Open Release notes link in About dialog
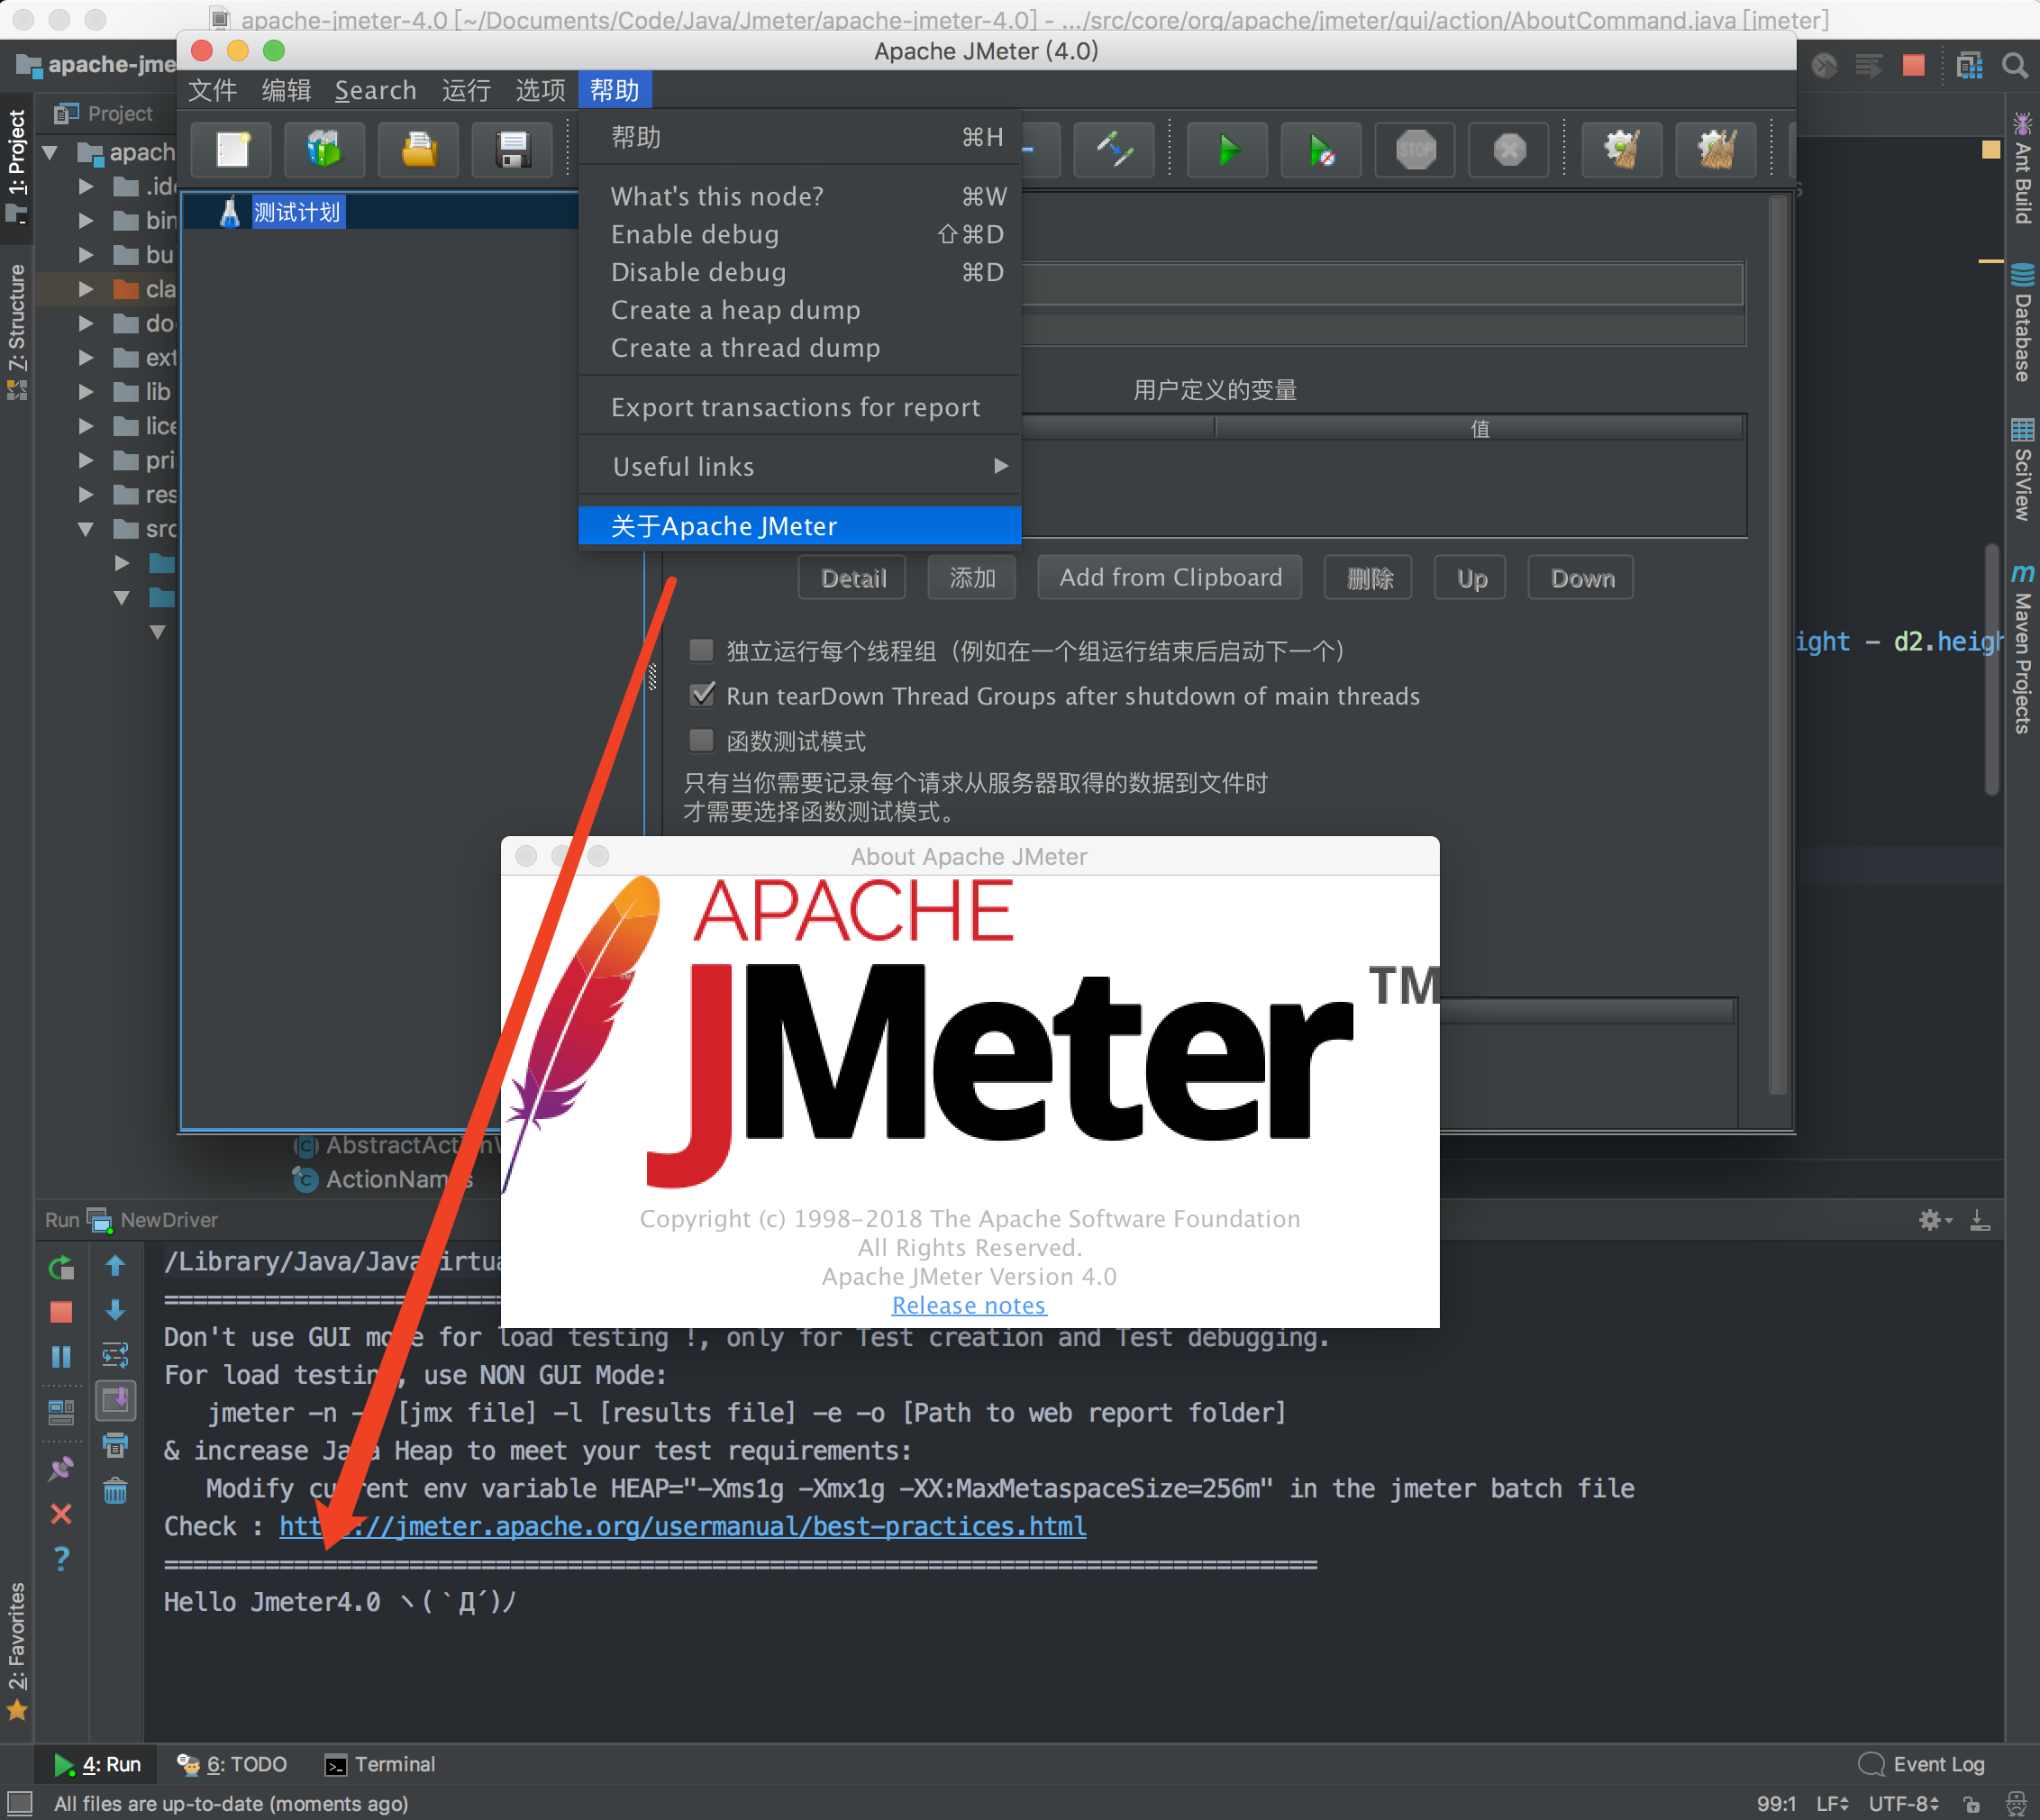Screen dimensions: 2040x1820 [968, 1305]
